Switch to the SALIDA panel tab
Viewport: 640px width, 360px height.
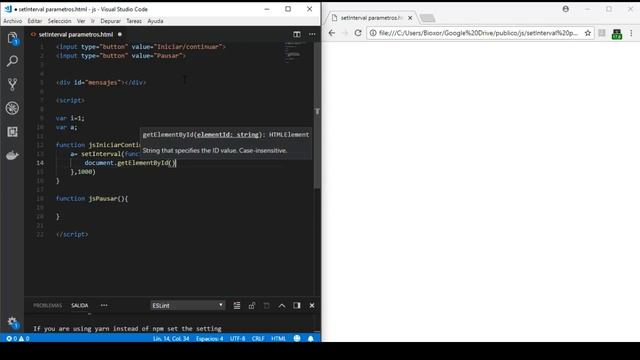80,305
